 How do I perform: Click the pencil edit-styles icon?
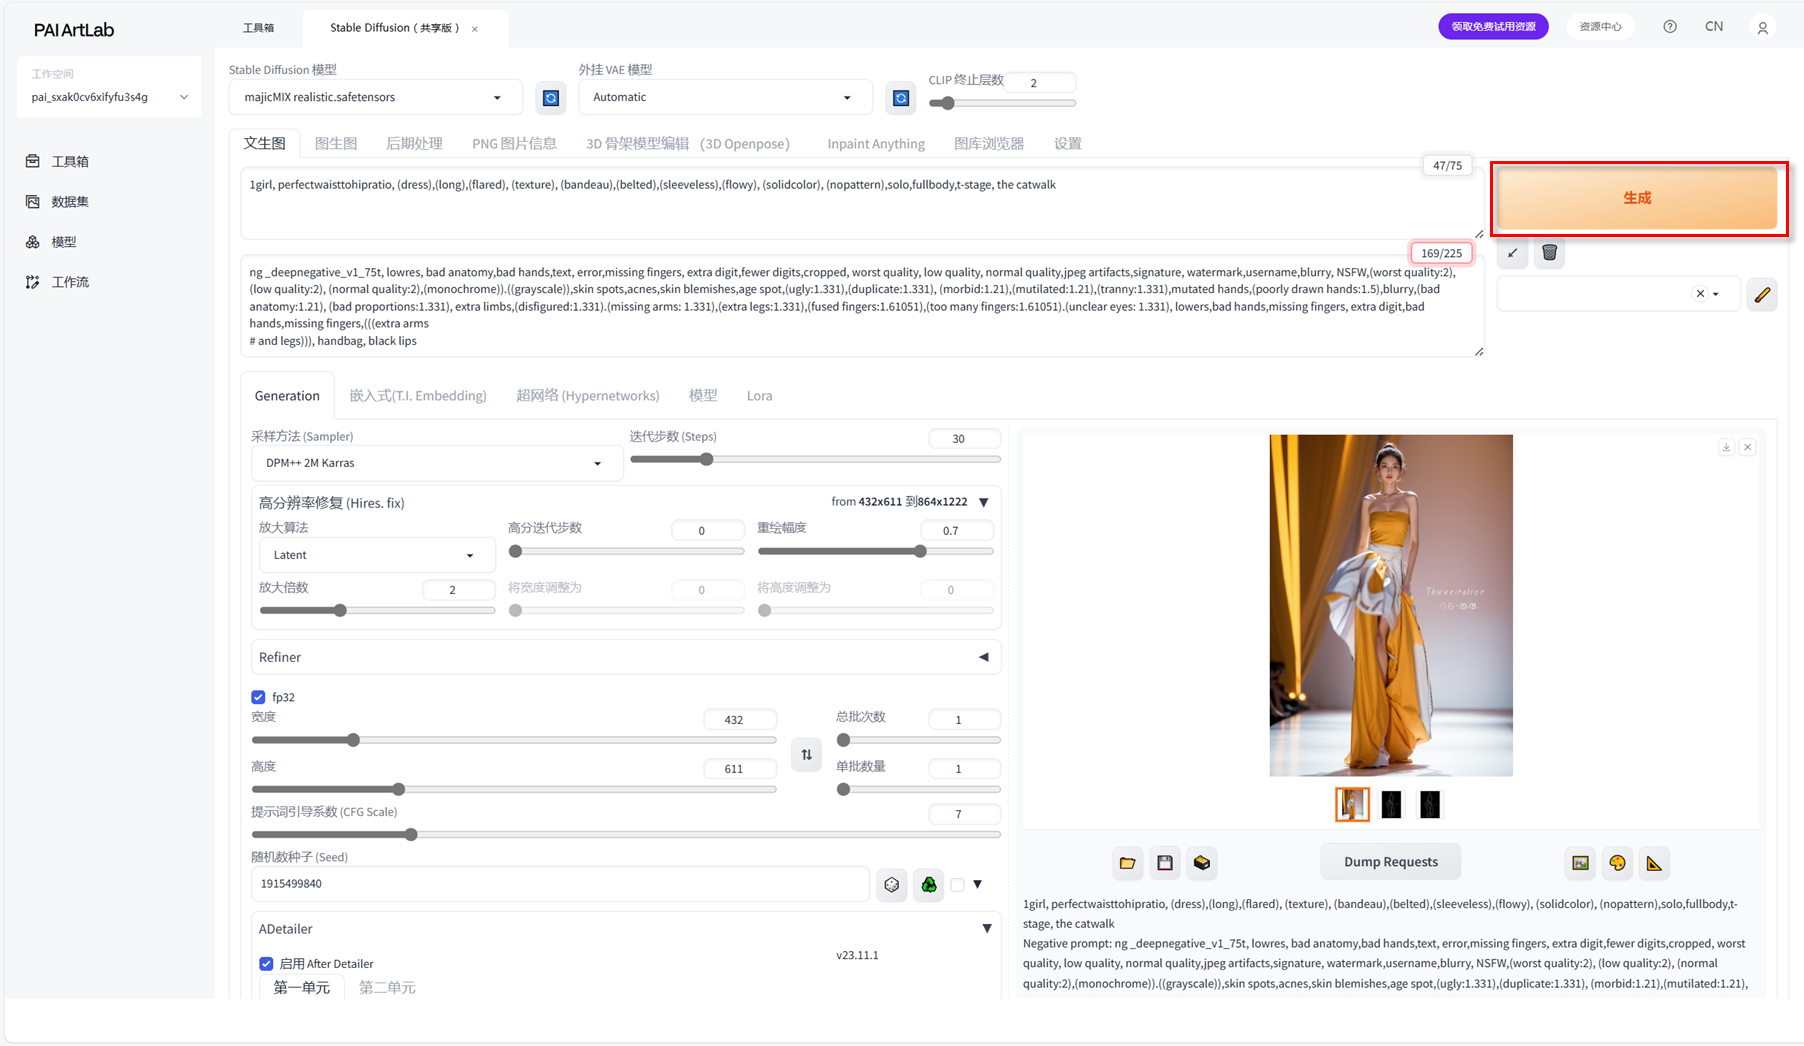tap(1762, 295)
